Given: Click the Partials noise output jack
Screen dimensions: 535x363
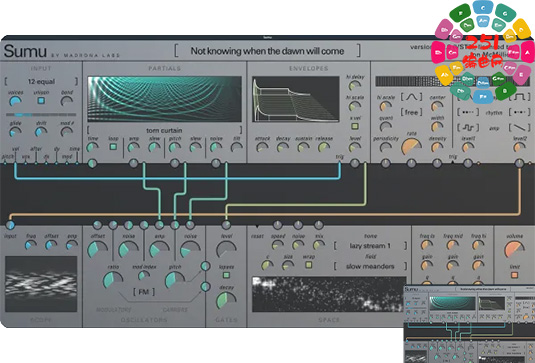Looking at the screenshot, I should tap(216, 163).
